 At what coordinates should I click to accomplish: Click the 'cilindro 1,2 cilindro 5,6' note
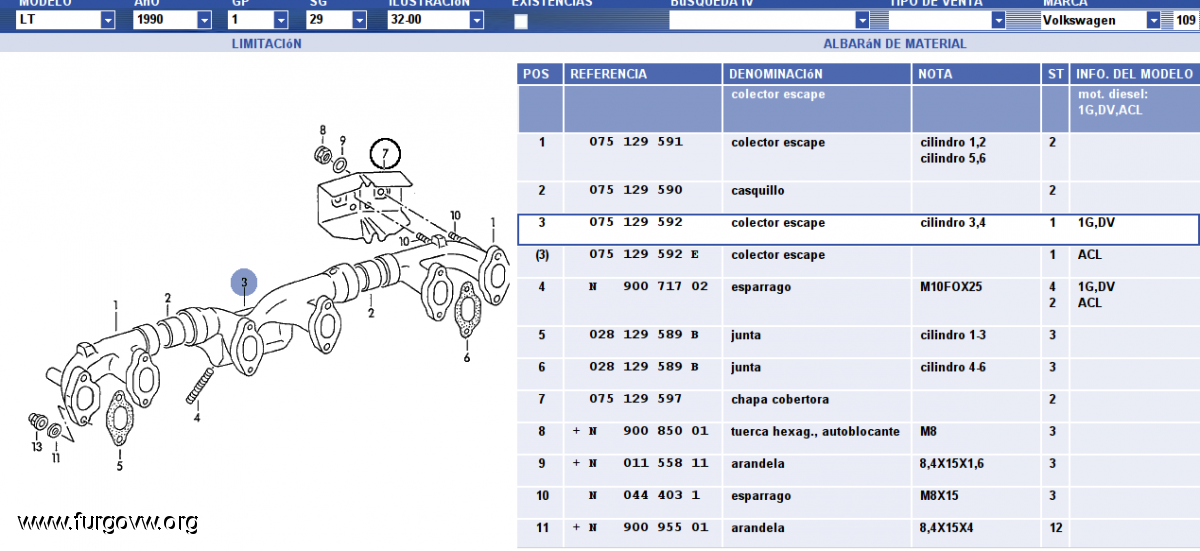tap(953, 150)
